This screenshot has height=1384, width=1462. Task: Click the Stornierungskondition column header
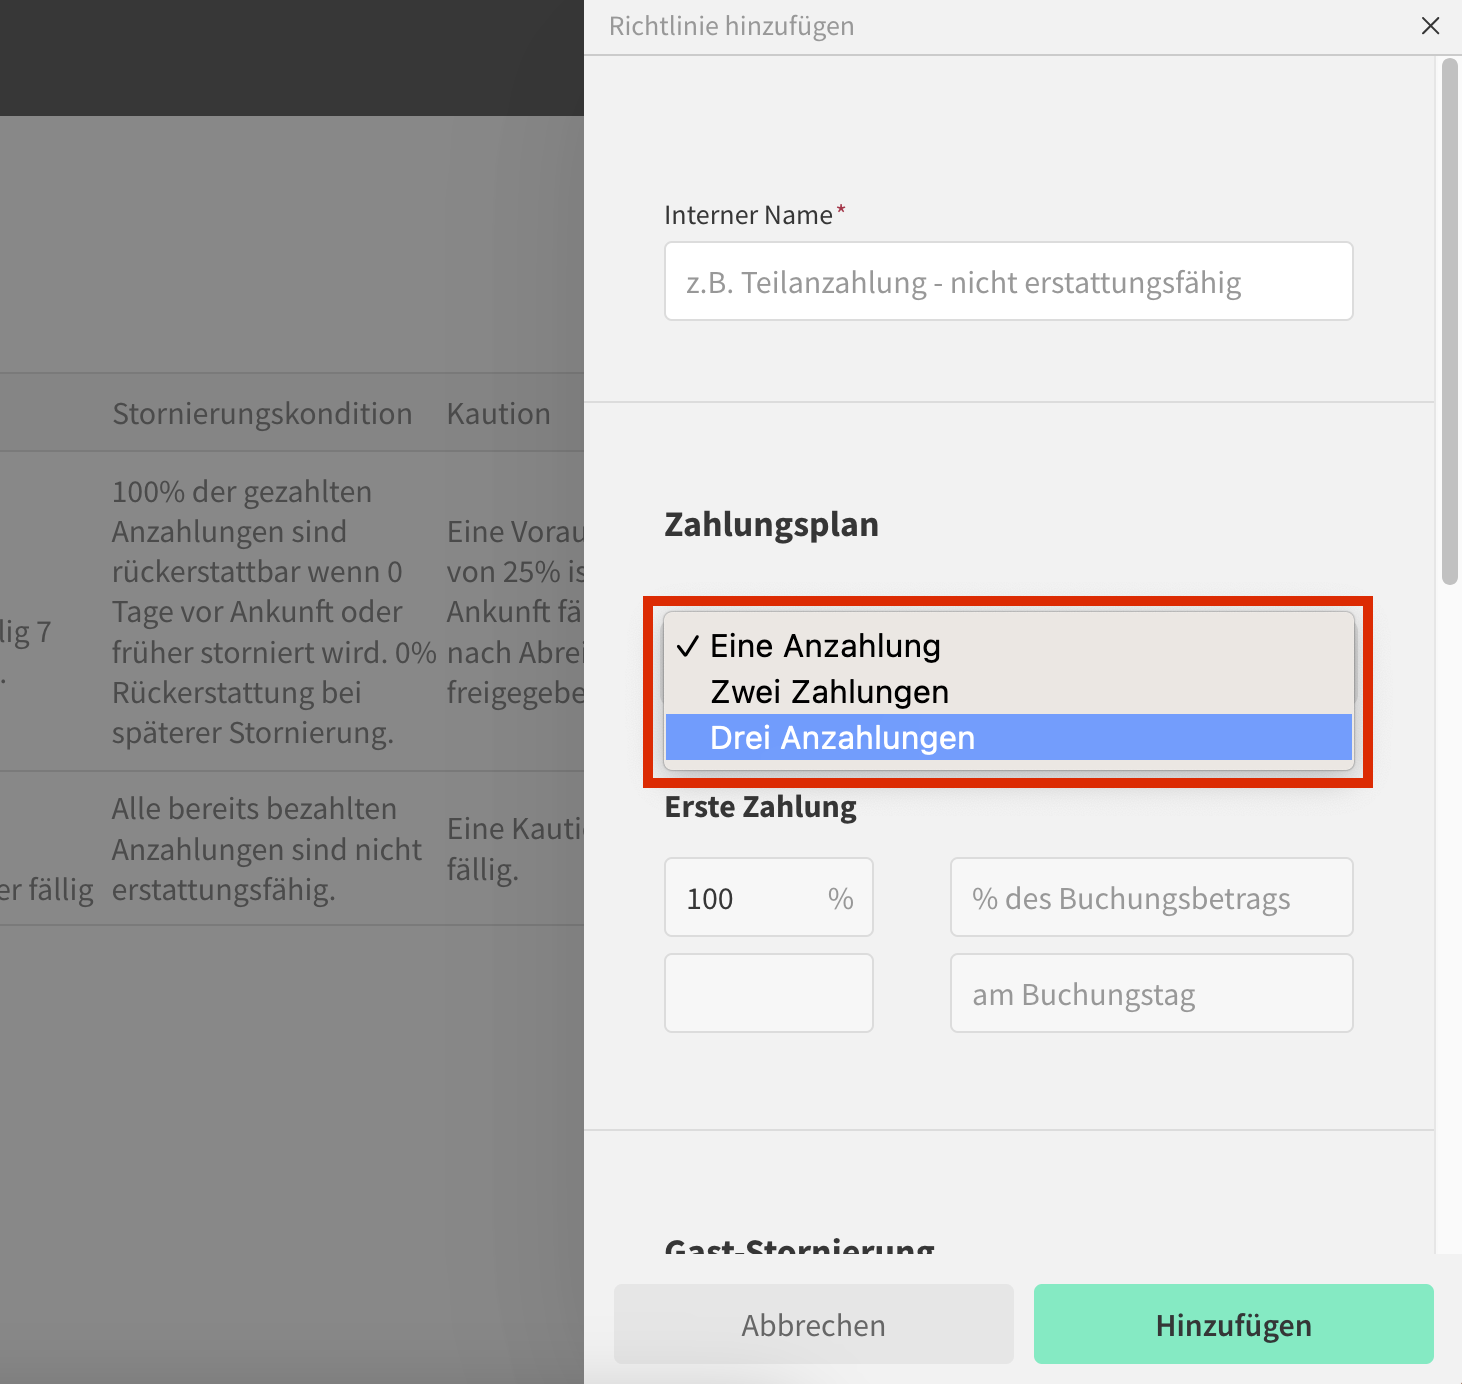point(262,414)
